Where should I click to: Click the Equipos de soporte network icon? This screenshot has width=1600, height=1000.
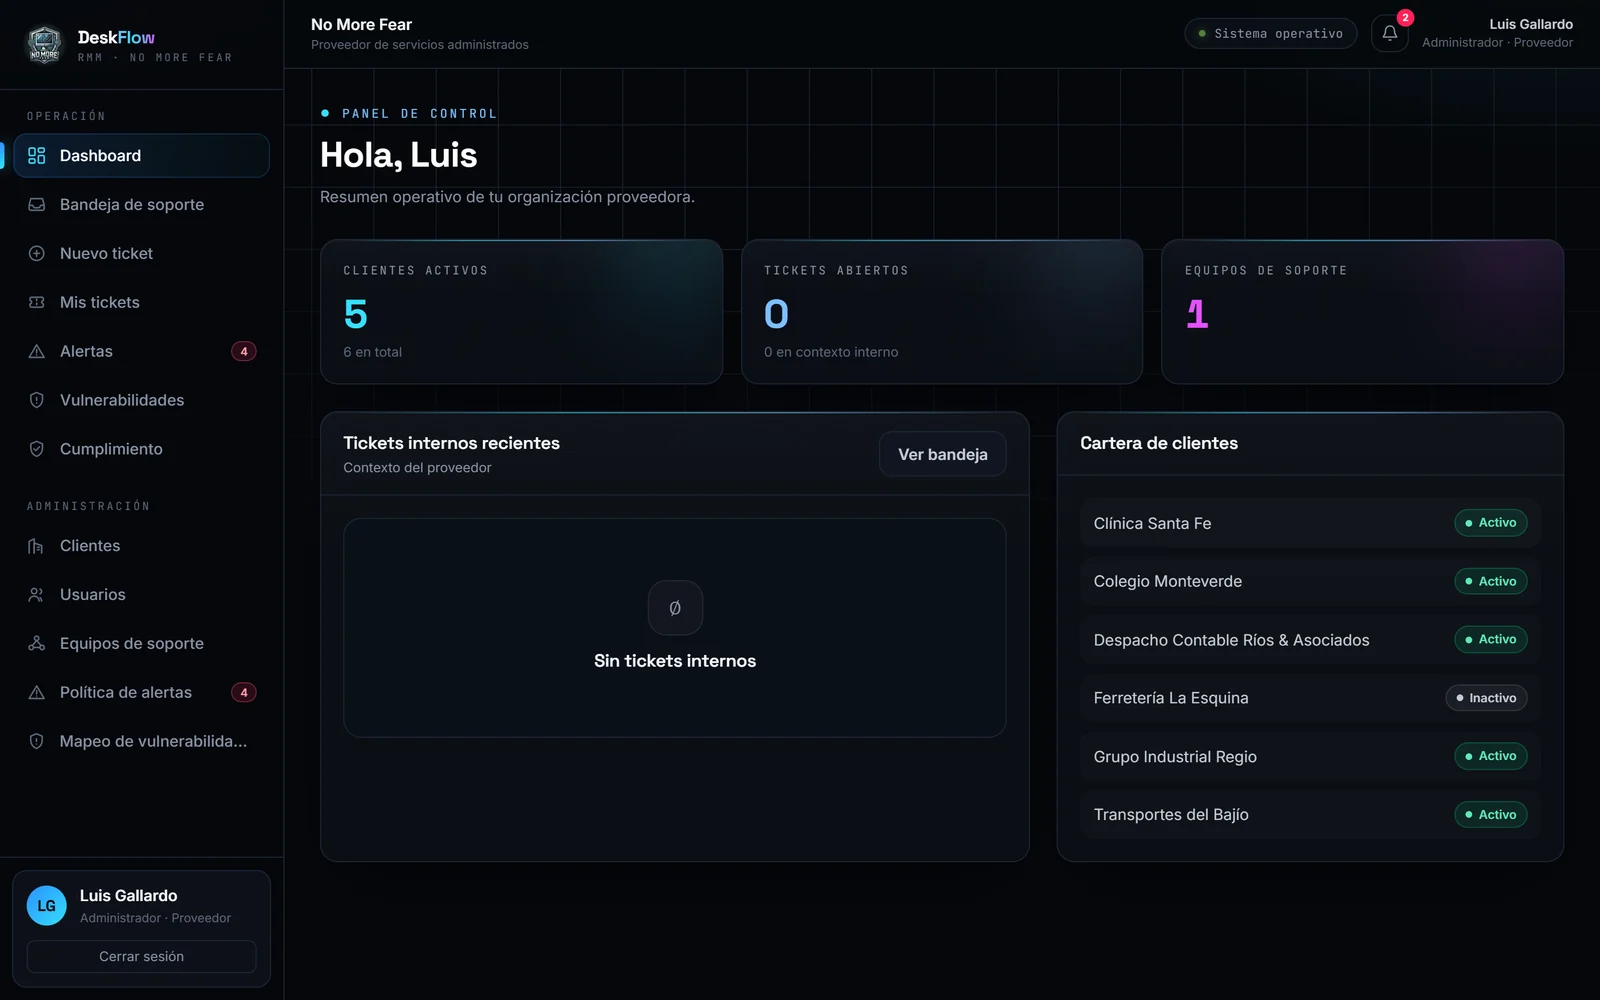[37, 644]
